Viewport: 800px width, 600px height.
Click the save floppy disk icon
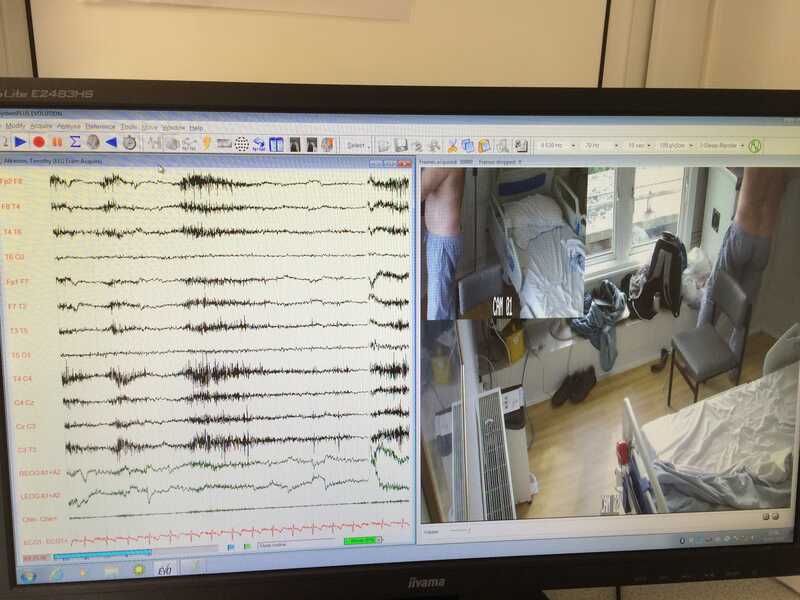[400, 145]
